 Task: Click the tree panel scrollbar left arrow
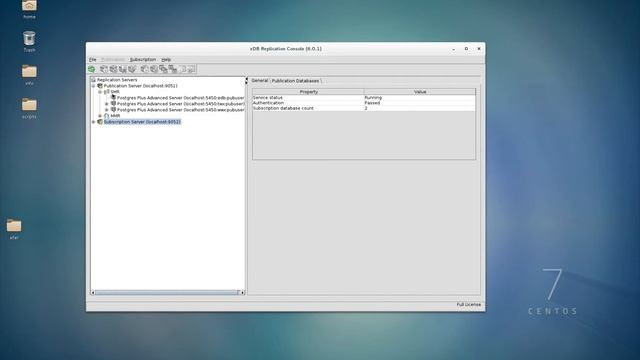click(x=93, y=292)
